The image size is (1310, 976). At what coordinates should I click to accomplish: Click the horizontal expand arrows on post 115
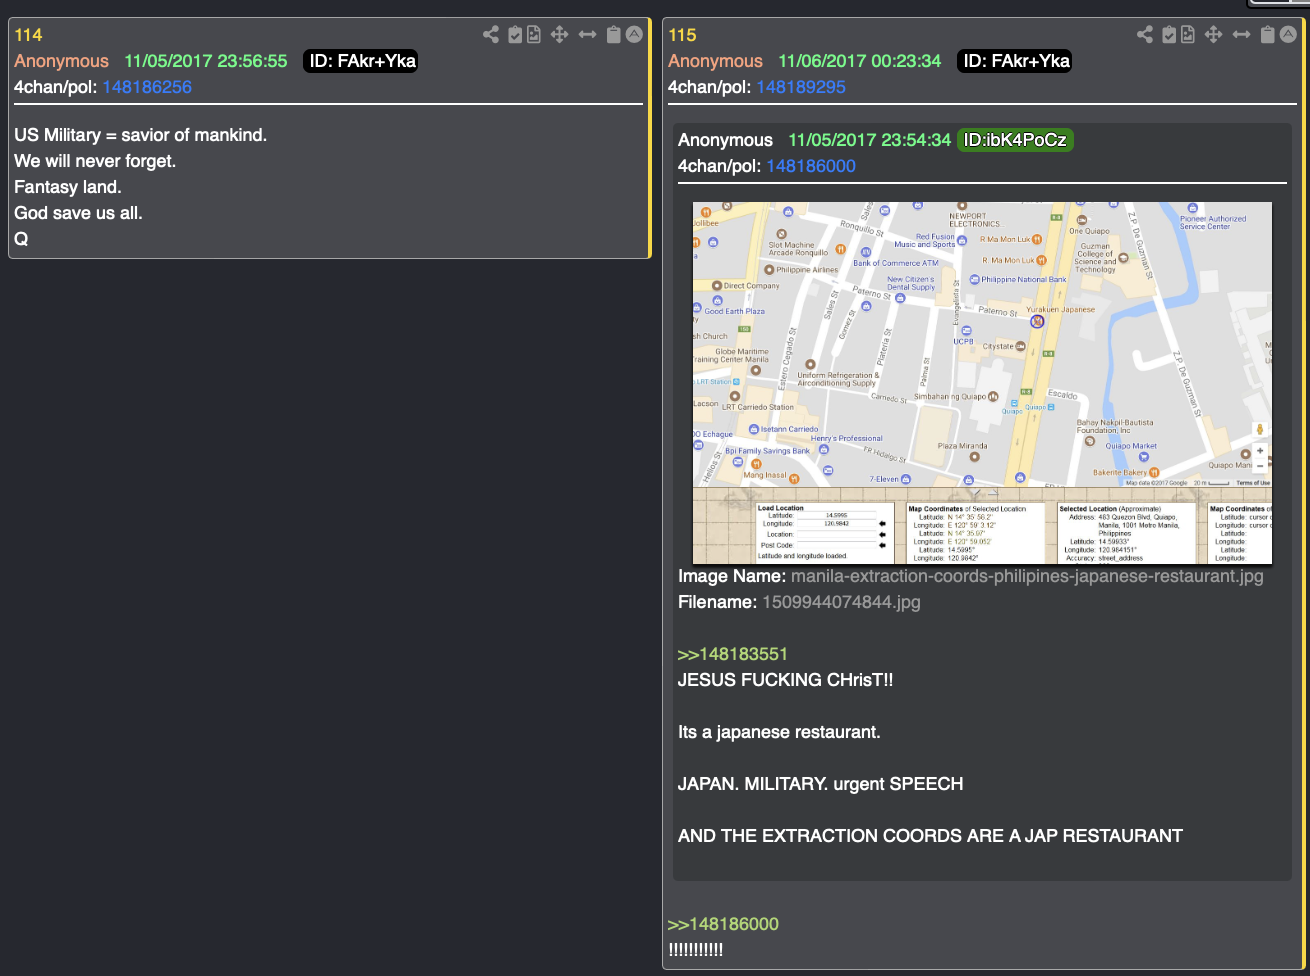pyautogui.click(x=1242, y=35)
